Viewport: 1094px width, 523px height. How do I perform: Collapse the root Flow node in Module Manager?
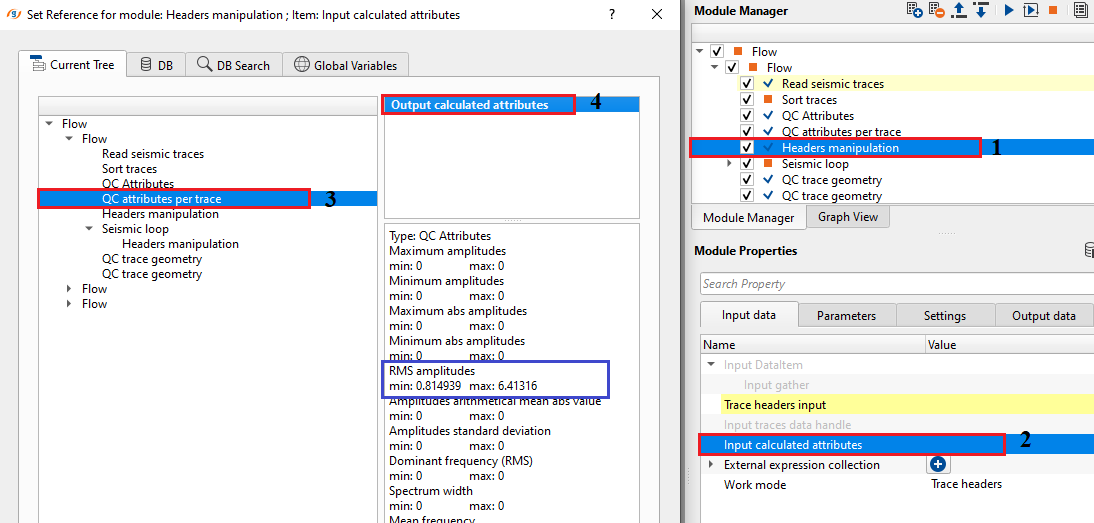pyautogui.click(x=700, y=52)
